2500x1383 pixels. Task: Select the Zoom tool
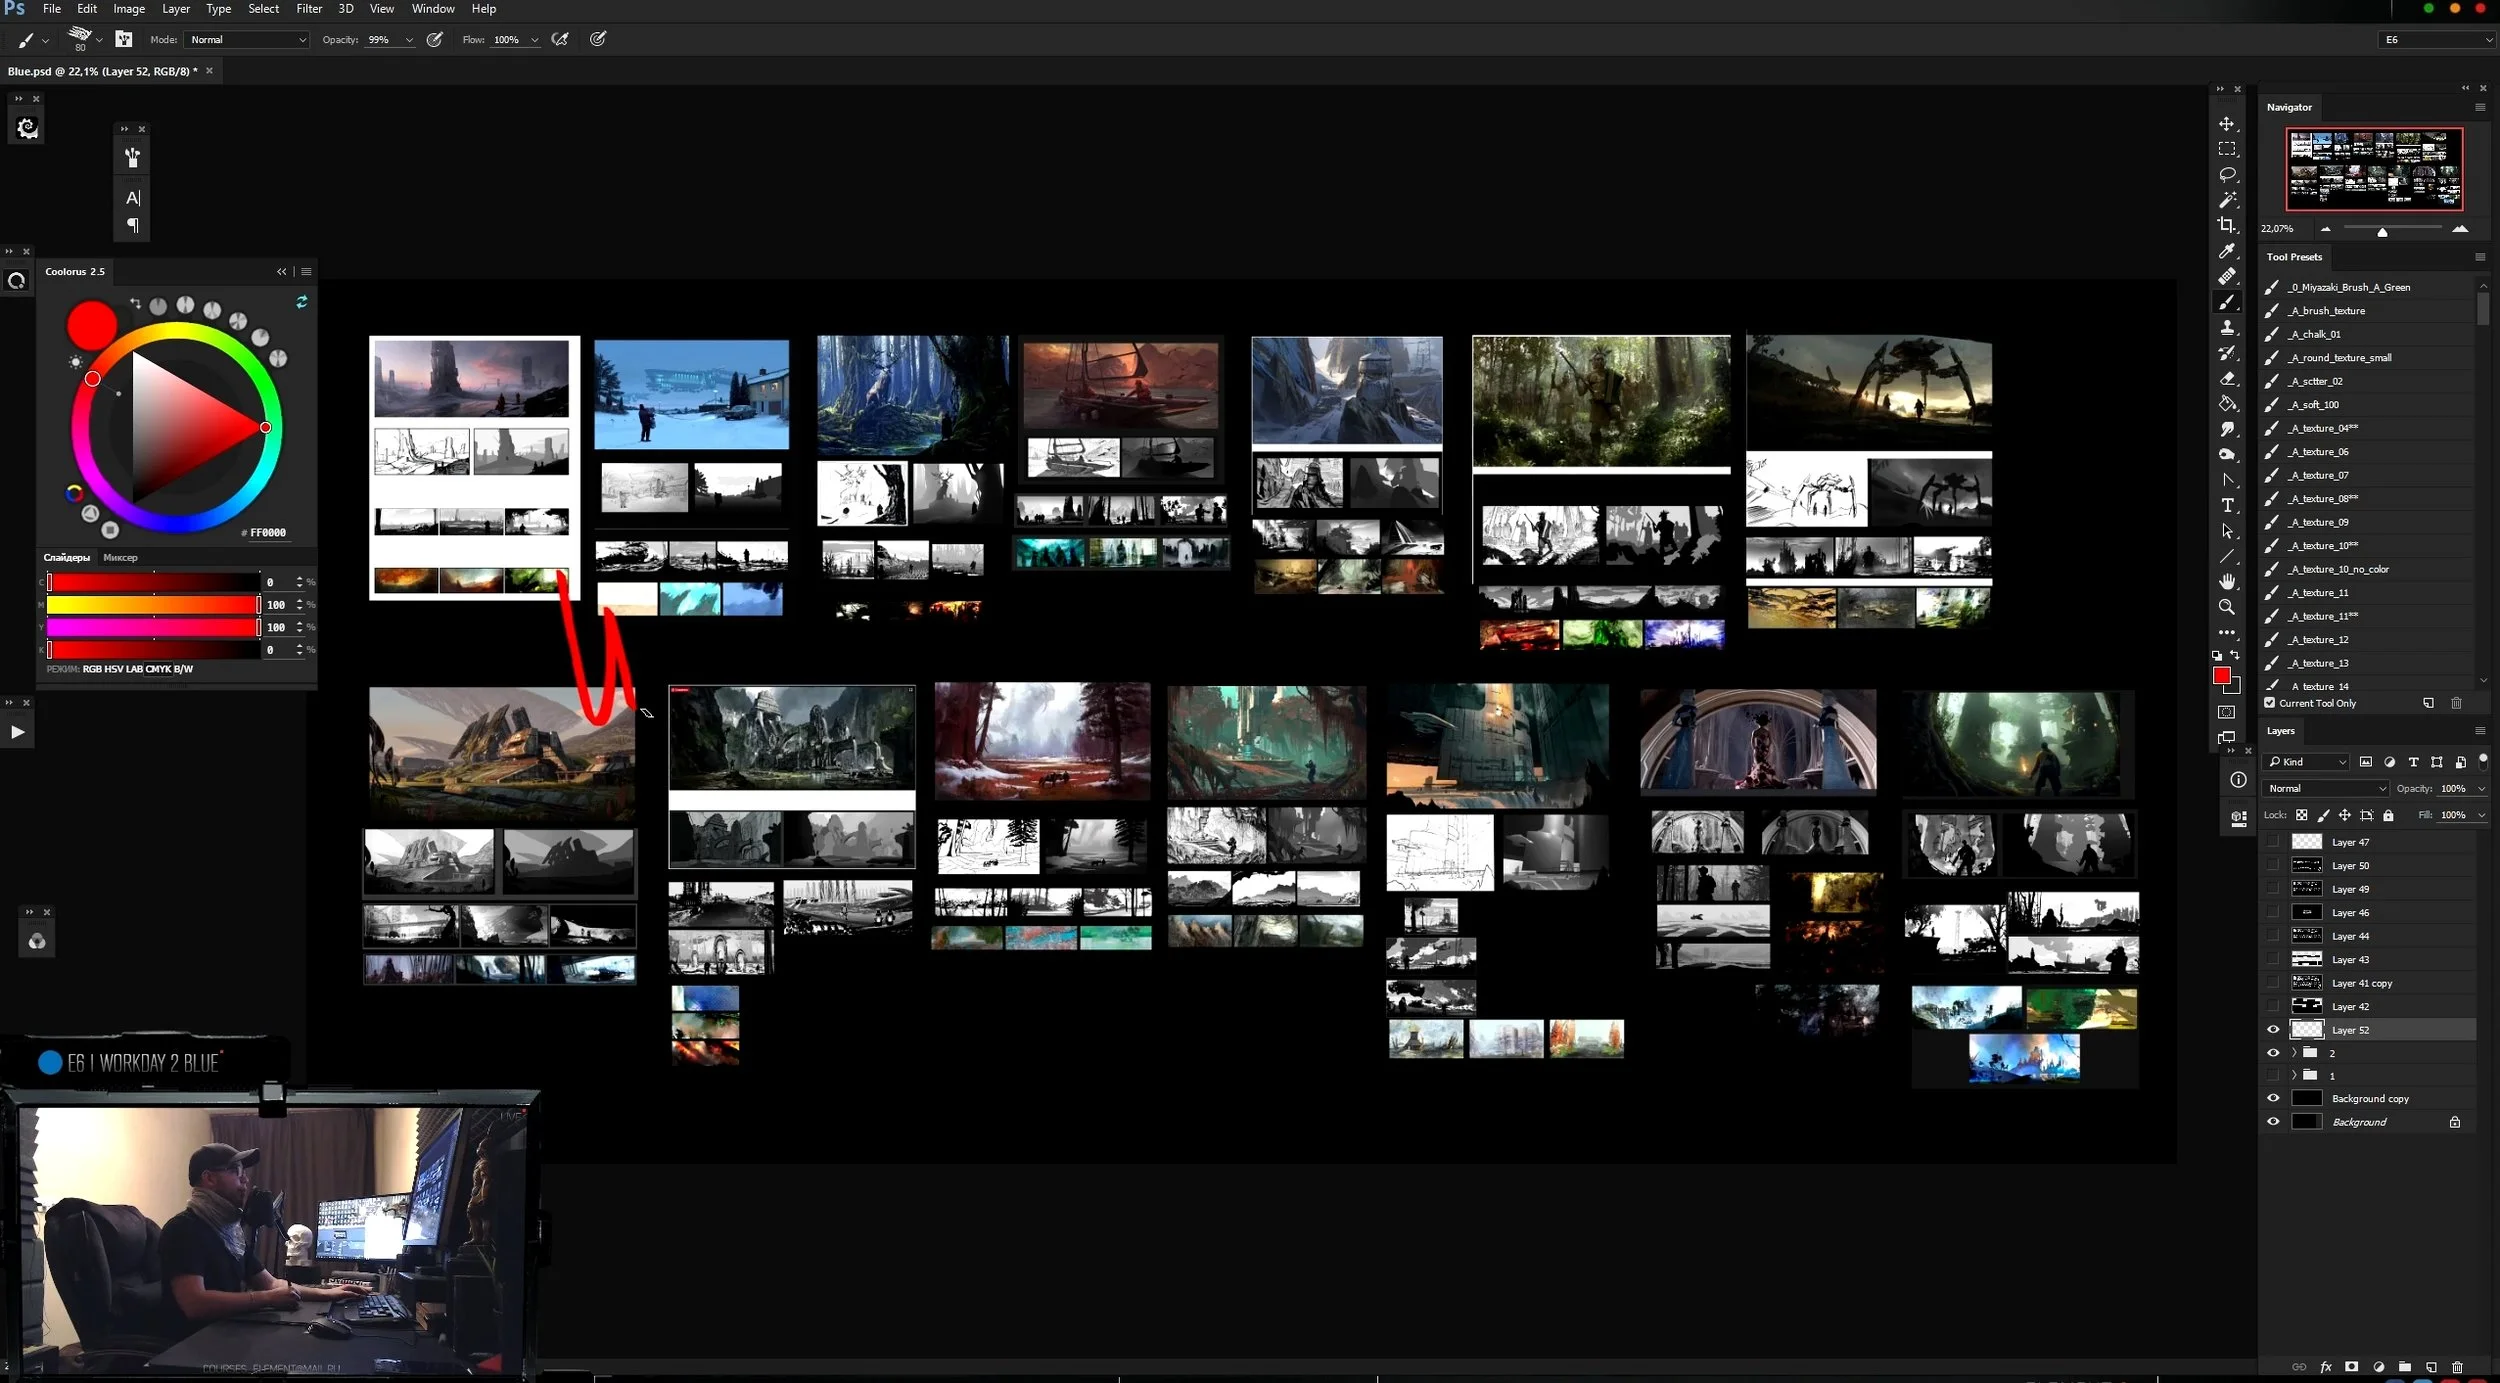2227,607
